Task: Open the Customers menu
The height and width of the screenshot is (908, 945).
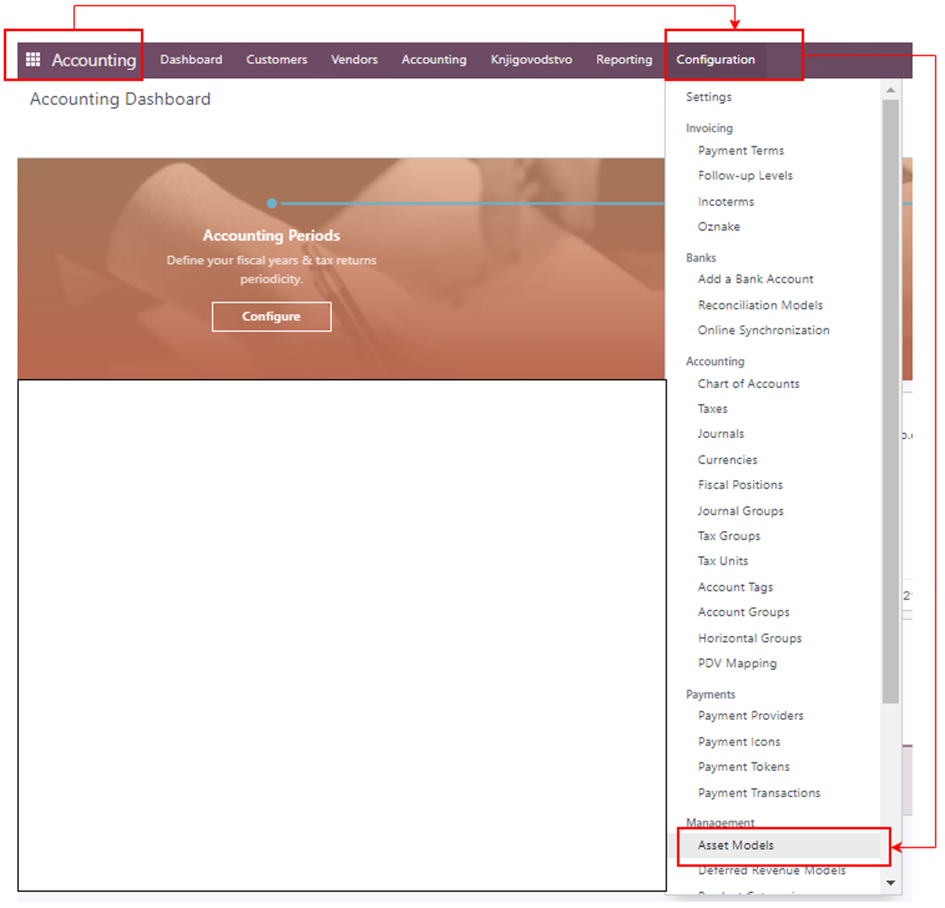Action: click(277, 60)
